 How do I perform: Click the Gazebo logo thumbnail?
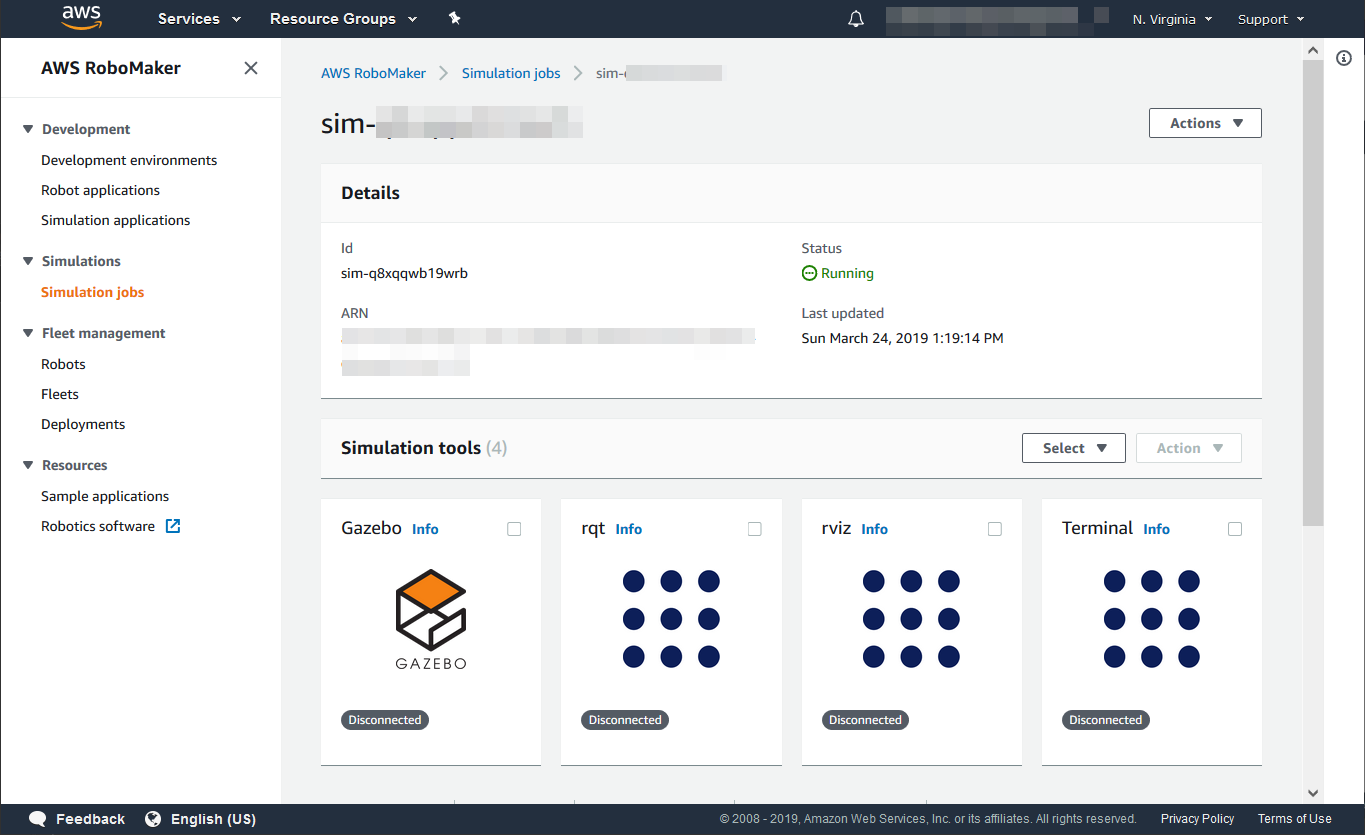coord(431,619)
